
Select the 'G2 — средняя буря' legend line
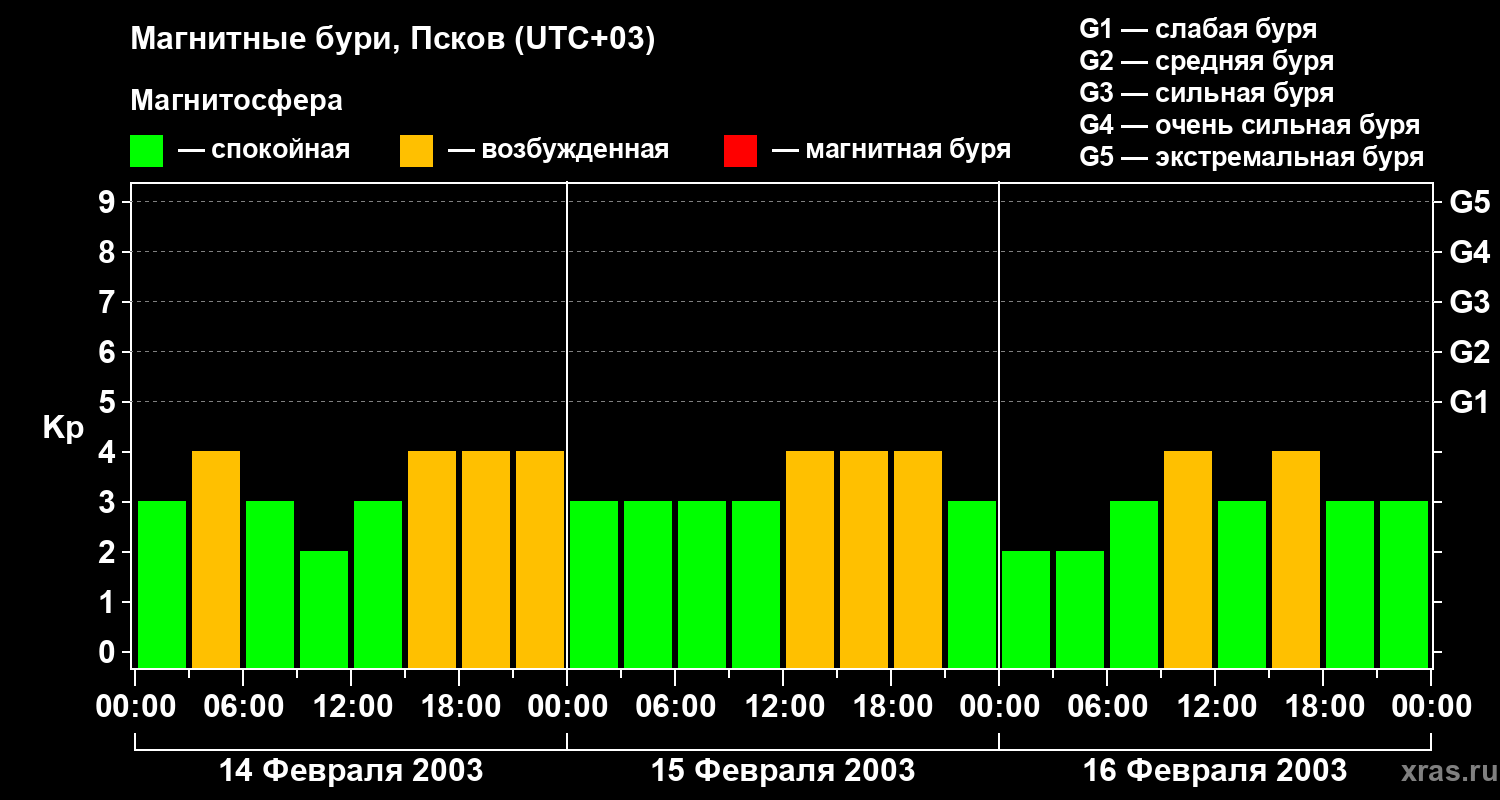coord(1207,61)
